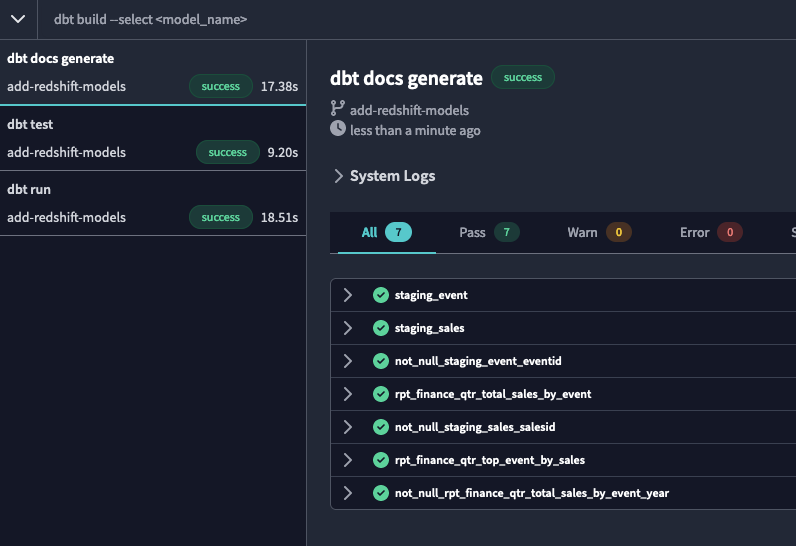The width and height of the screenshot is (796, 546).
Task: Click the staging_event model name
Action: [431, 295]
